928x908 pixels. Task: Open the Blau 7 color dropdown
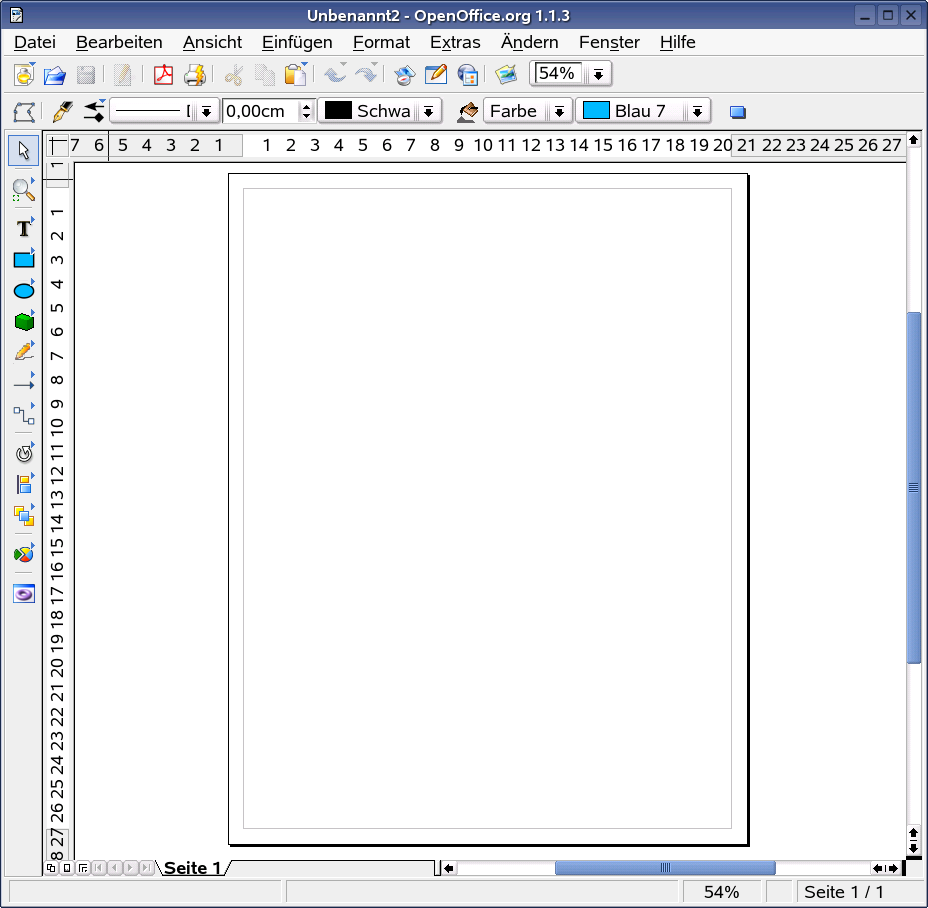(x=697, y=110)
